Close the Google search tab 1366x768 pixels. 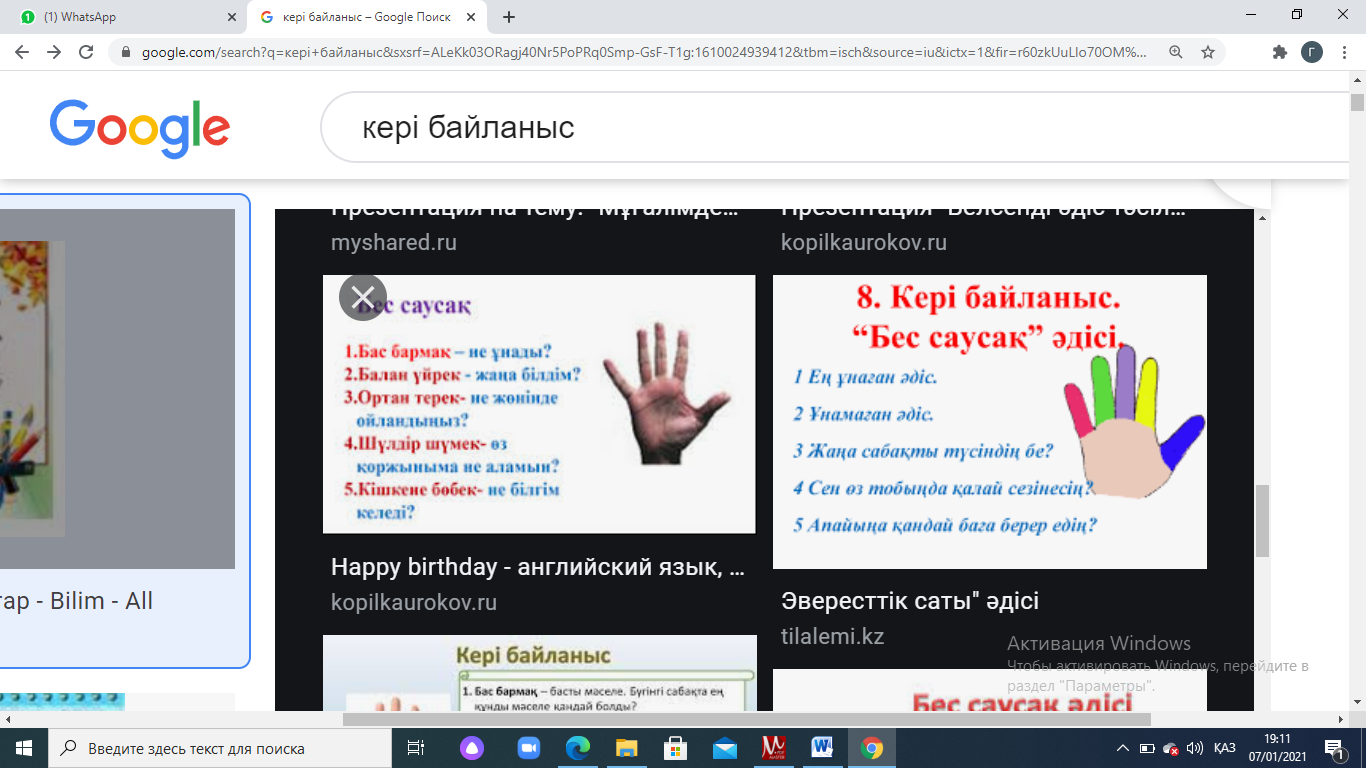[x=471, y=17]
